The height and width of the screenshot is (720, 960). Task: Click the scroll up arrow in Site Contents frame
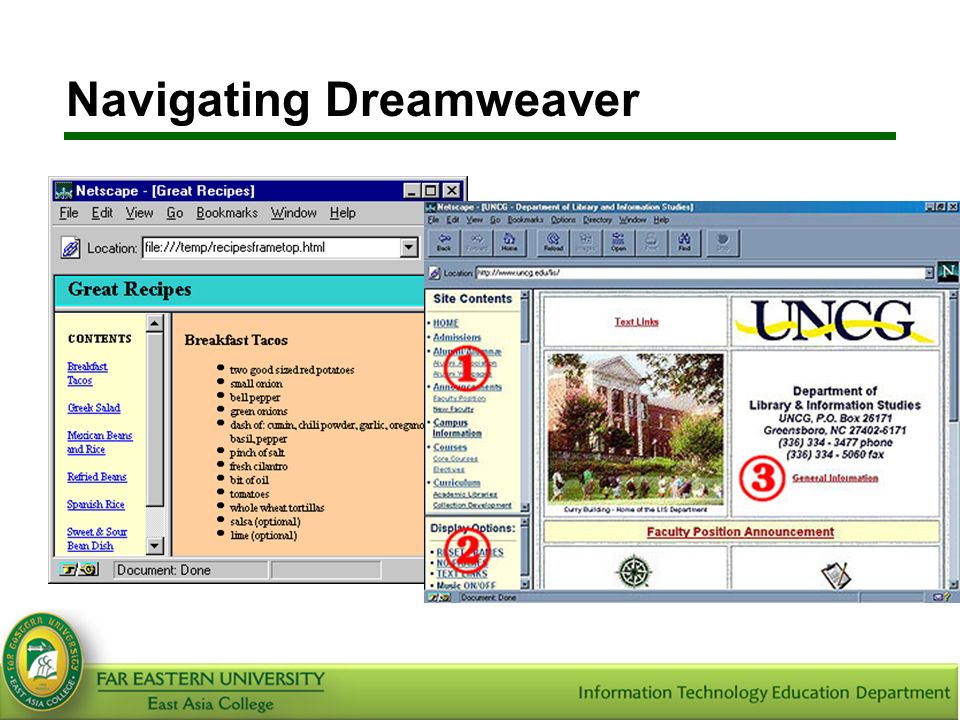coord(525,295)
